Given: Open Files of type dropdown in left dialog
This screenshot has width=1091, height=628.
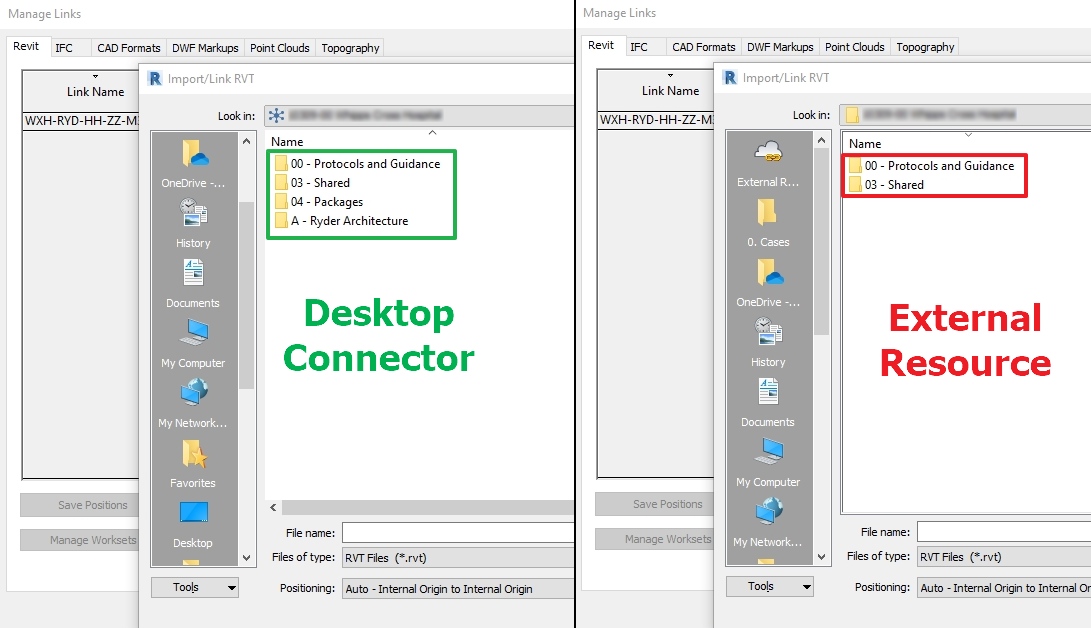Looking at the screenshot, I should 458,558.
